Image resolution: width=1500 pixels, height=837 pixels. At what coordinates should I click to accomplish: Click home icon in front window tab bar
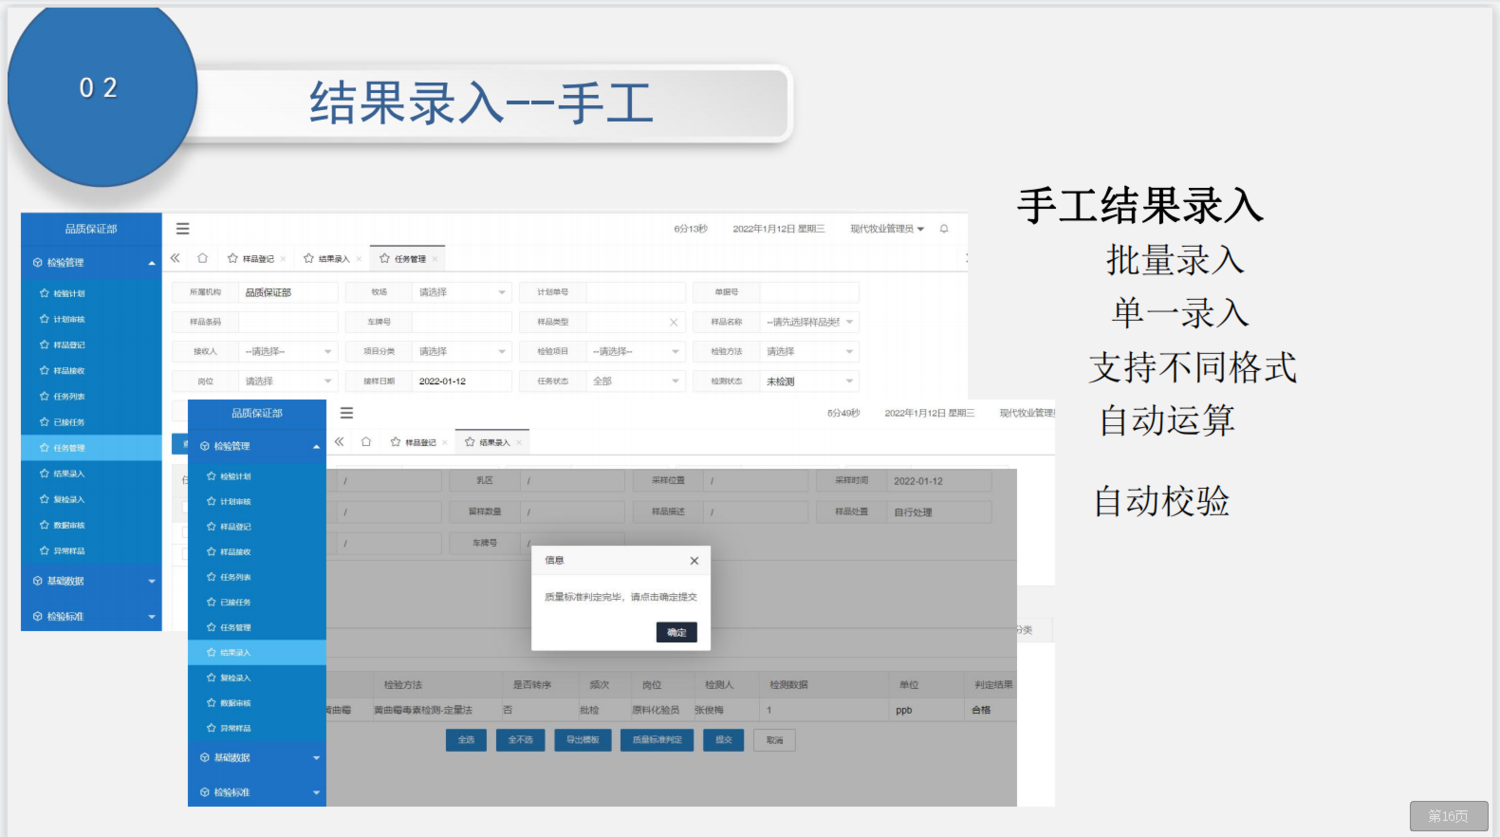pyautogui.click(x=366, y=442)
